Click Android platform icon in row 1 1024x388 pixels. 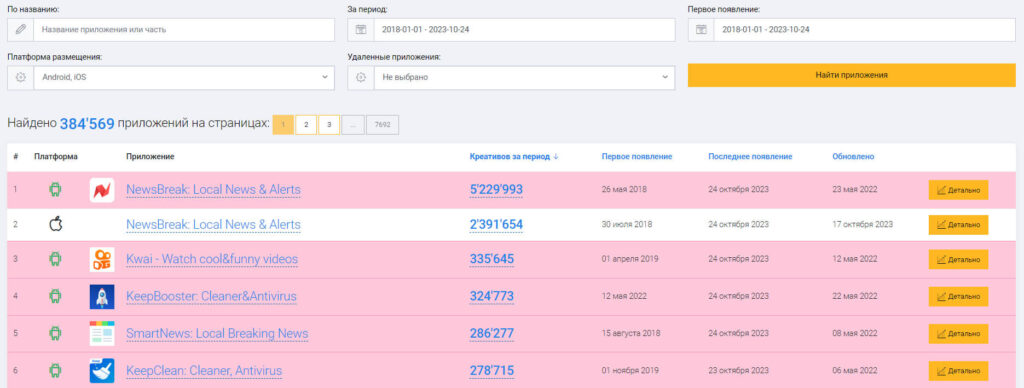tap(56, 189)
